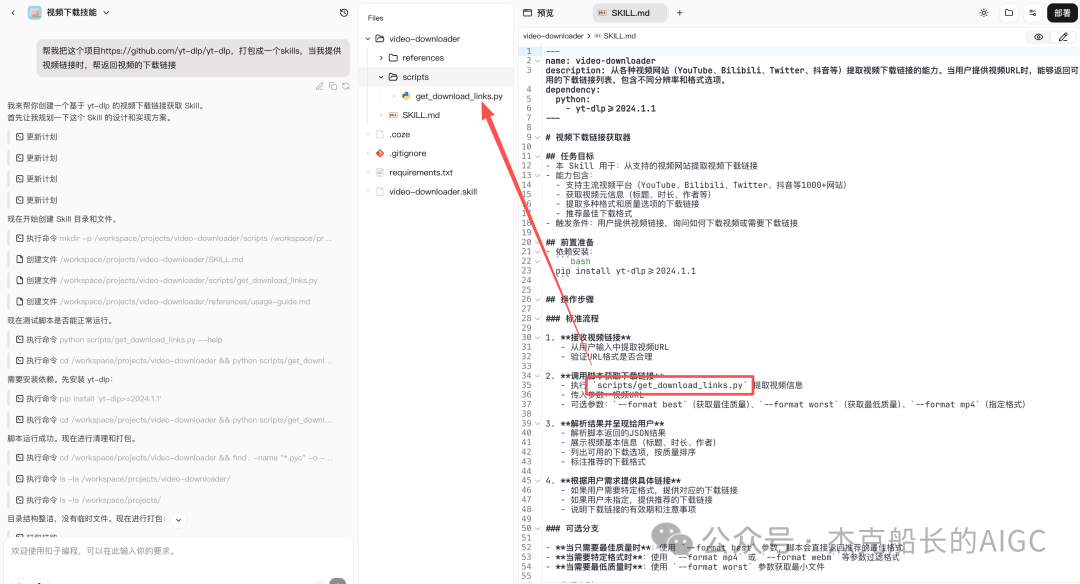
Task: Click the chat input field 欢迎使用扣子编程
Action: coord(178,551)
